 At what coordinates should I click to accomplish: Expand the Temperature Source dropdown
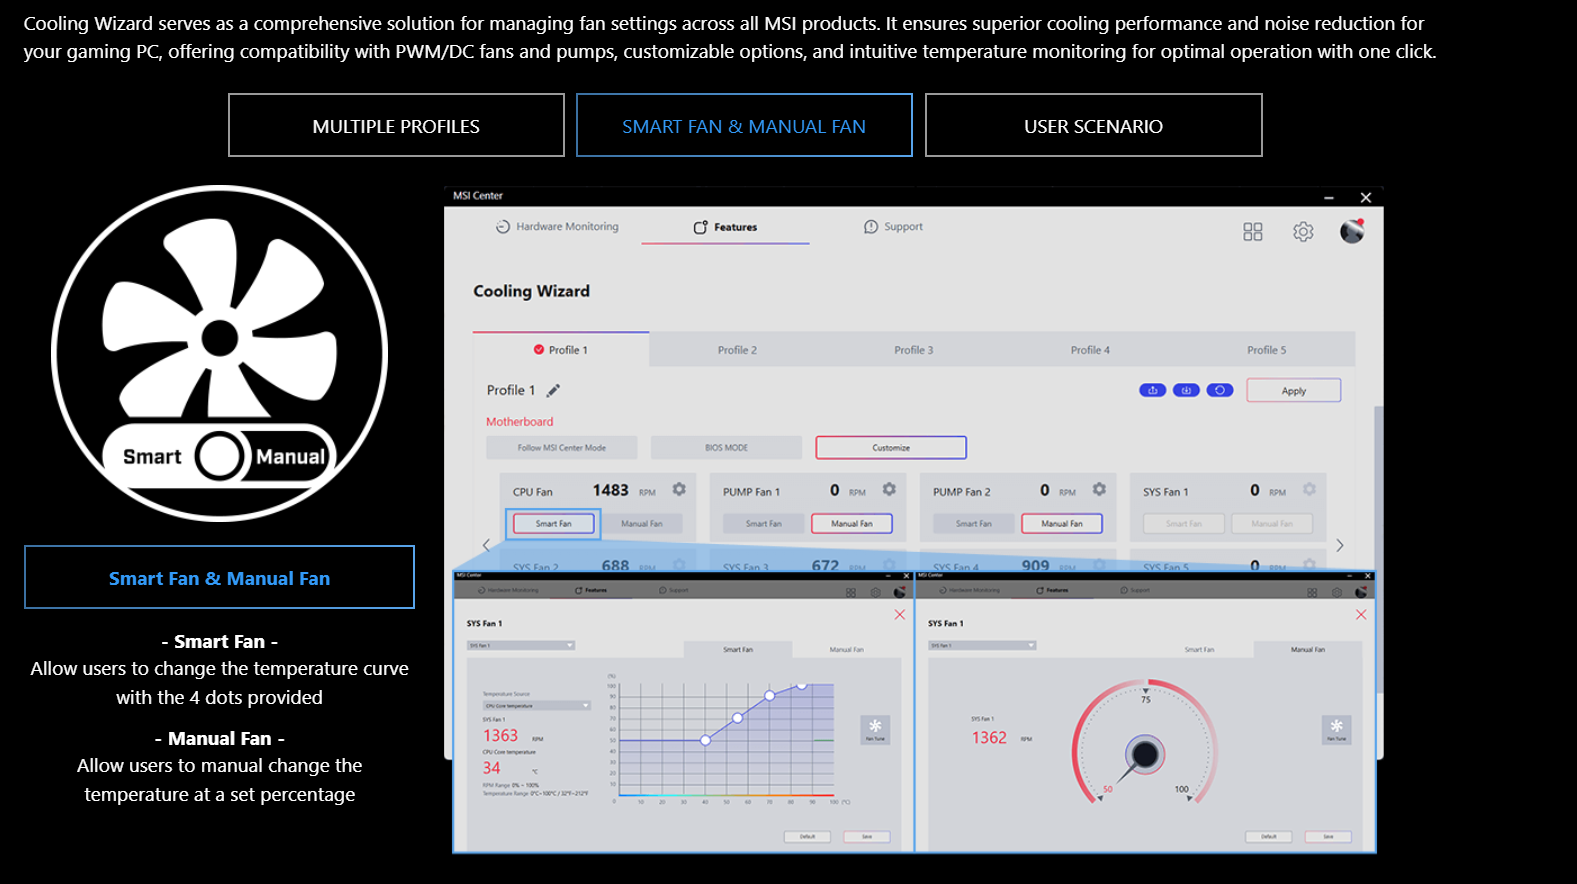tap(537, 706)
